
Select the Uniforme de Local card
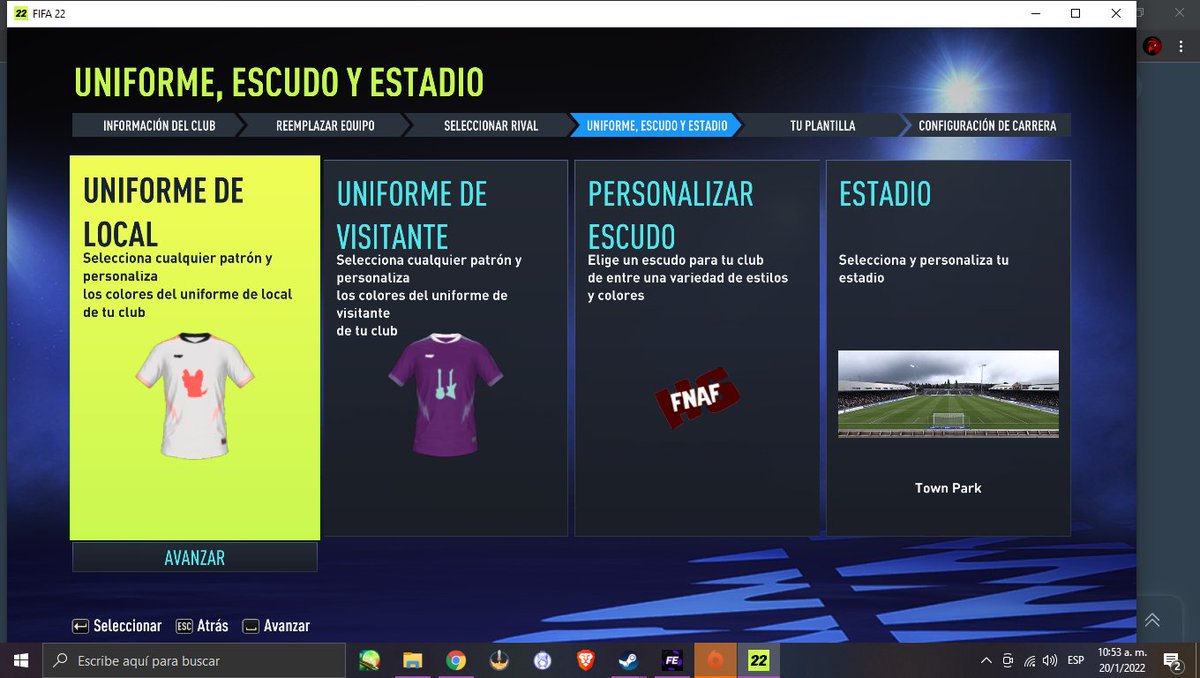tap(195, 348)
